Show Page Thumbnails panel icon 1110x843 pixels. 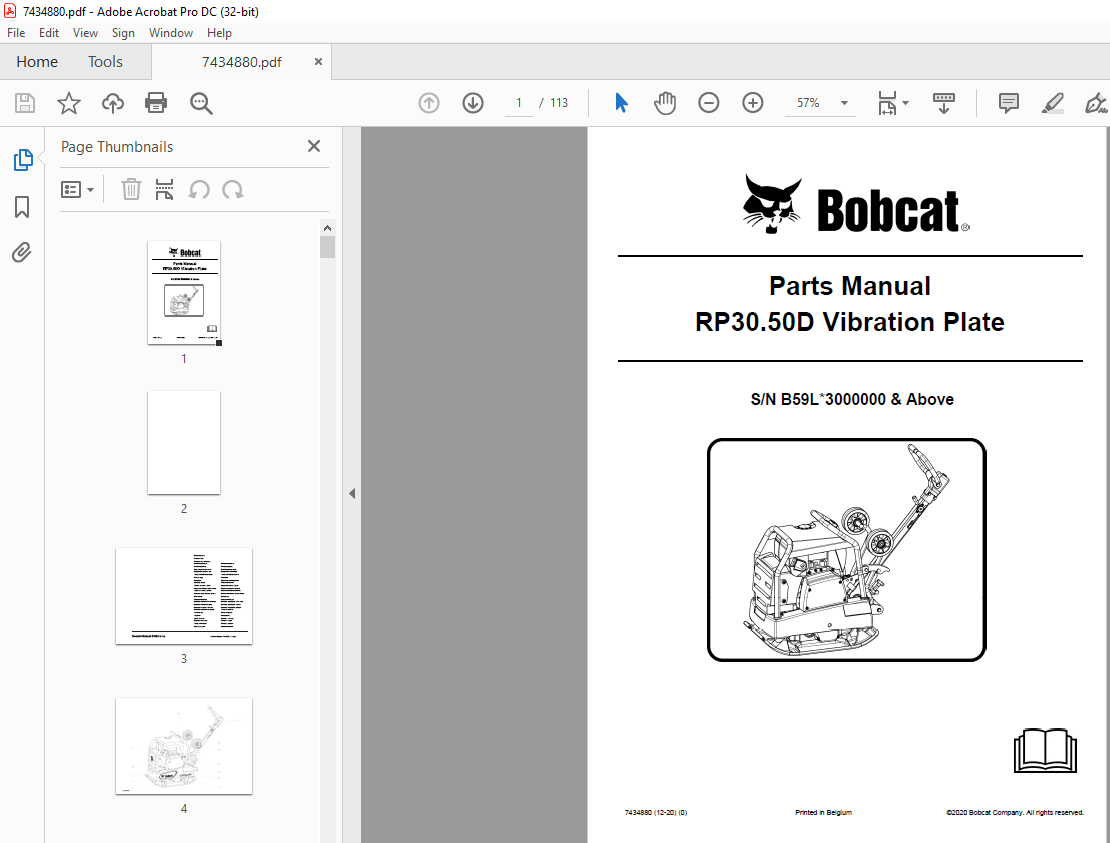23,160
